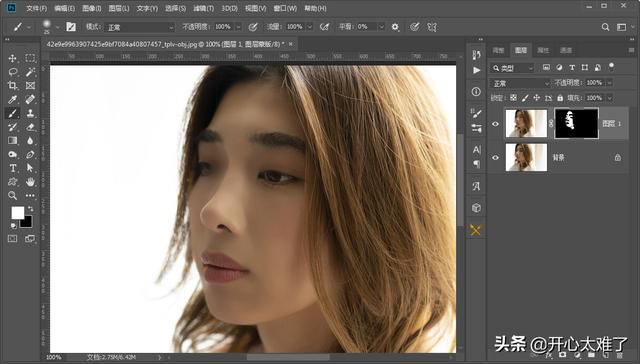Screen dimensions: 640x364
Task: Hide the 背景 layer visibility
Action: pos(496,158)
